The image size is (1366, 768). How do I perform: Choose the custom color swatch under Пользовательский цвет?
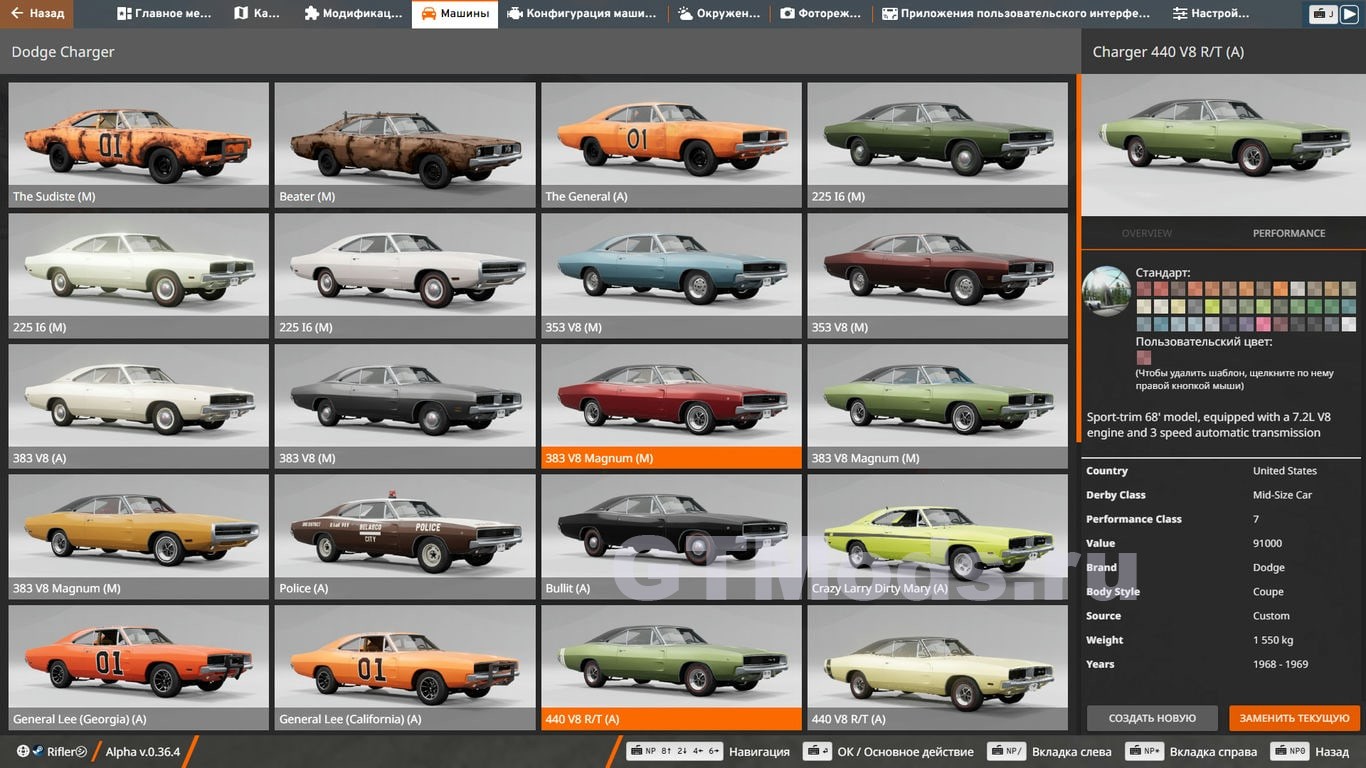click(x=1144, y=357)
